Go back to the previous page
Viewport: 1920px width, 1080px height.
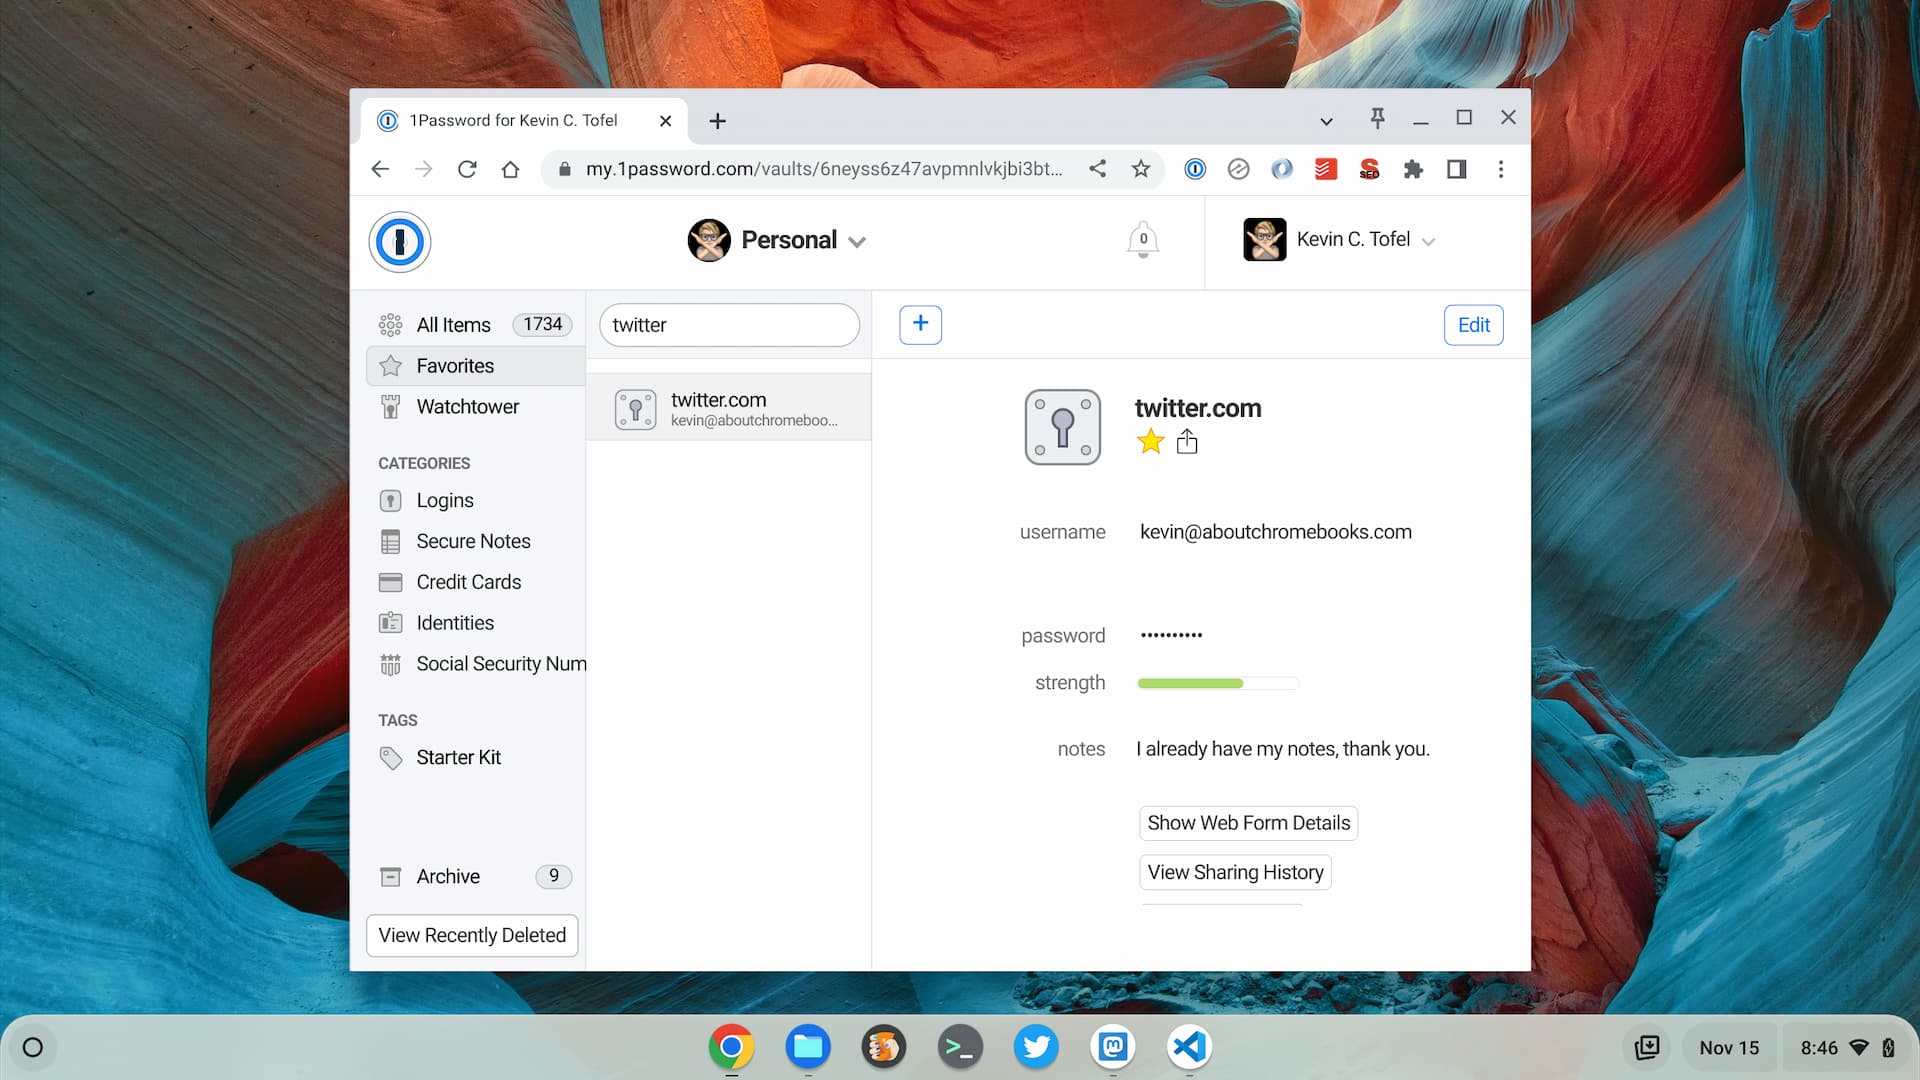click(380, 169)
